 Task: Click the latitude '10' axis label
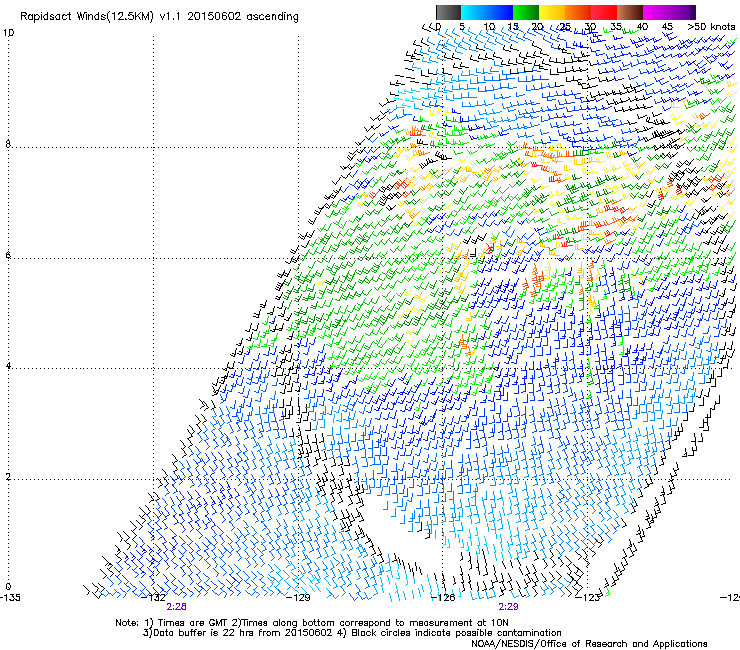(x=8, y=33)
